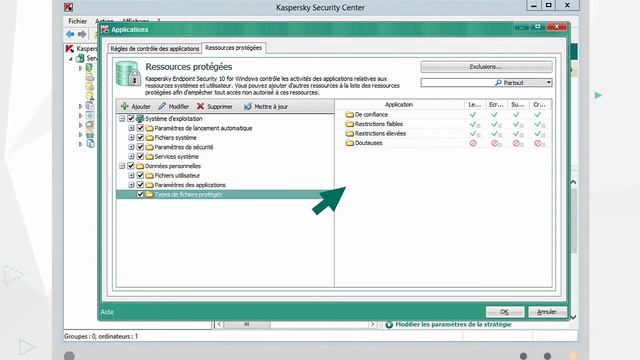The width and height of the screenshot is (640, 360).
Task: Expand the Paramètres des applications node
Action: tap(131, 185)
